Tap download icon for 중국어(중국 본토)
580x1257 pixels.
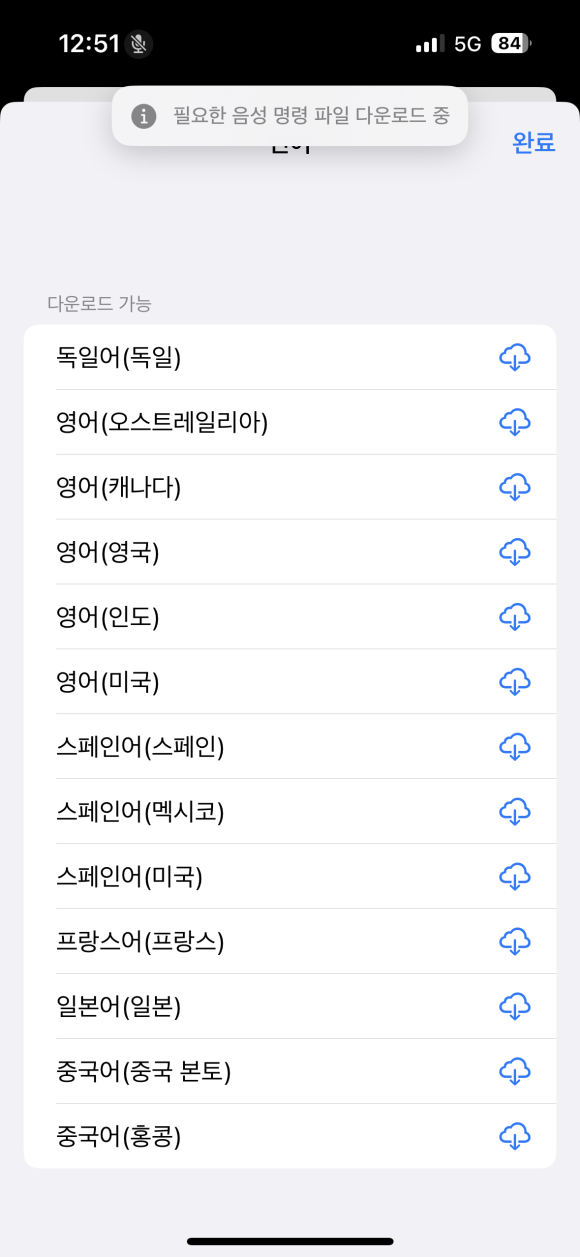(x=514, y=1071)
